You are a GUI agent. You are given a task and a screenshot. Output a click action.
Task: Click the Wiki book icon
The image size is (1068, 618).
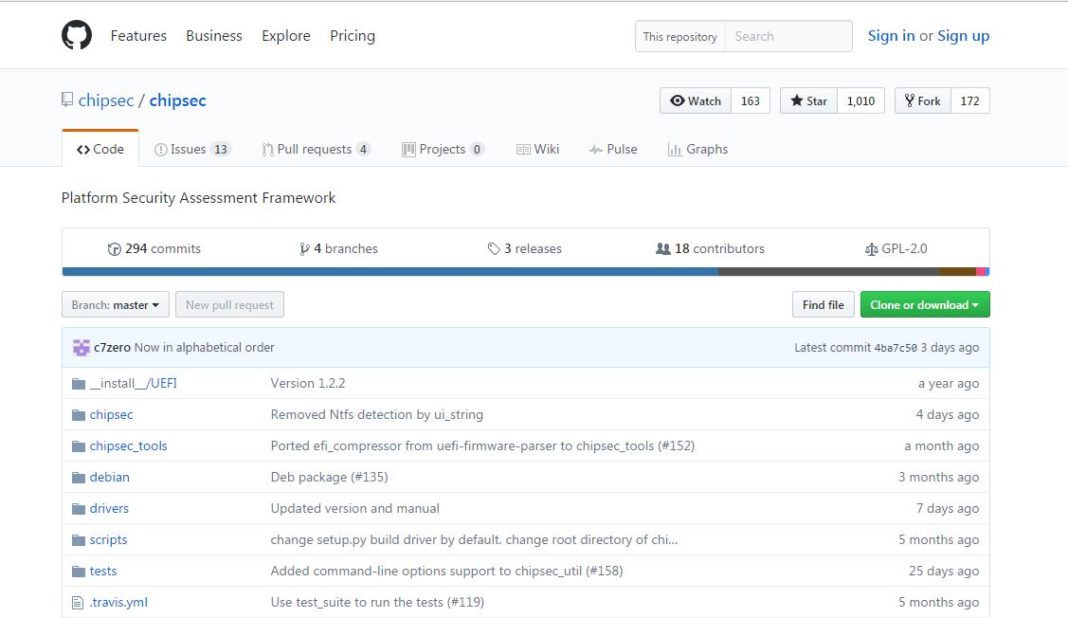[523, 150]
